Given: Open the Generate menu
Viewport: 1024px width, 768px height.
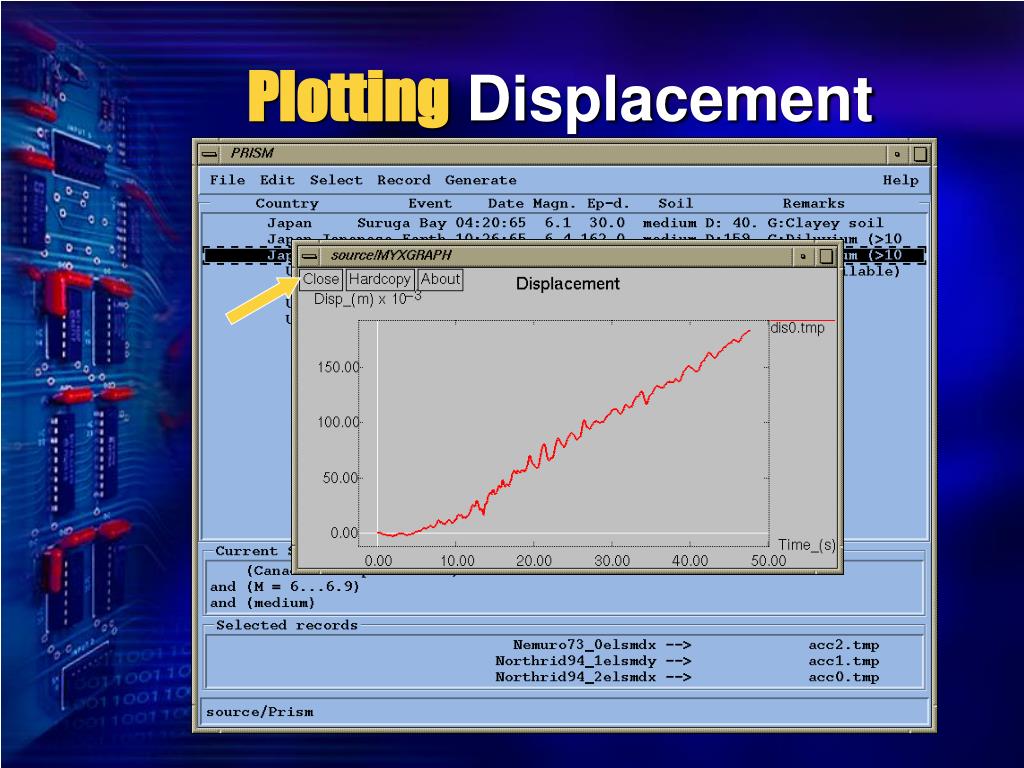Looking at the screenshot, I should coord(481,180).
